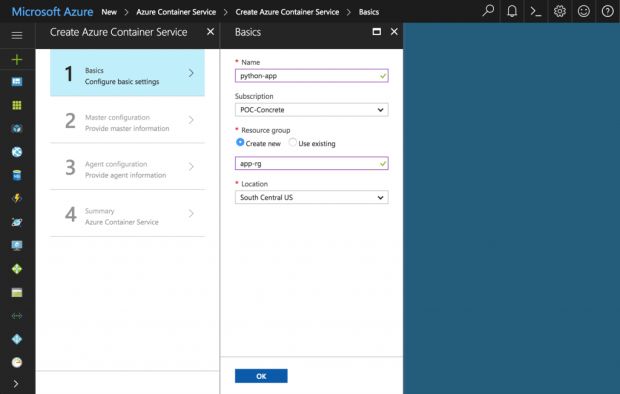Image resolution: width=620 pixels, height=394 pixels.
Task: Click the OK button
Action: pos(261,376)
